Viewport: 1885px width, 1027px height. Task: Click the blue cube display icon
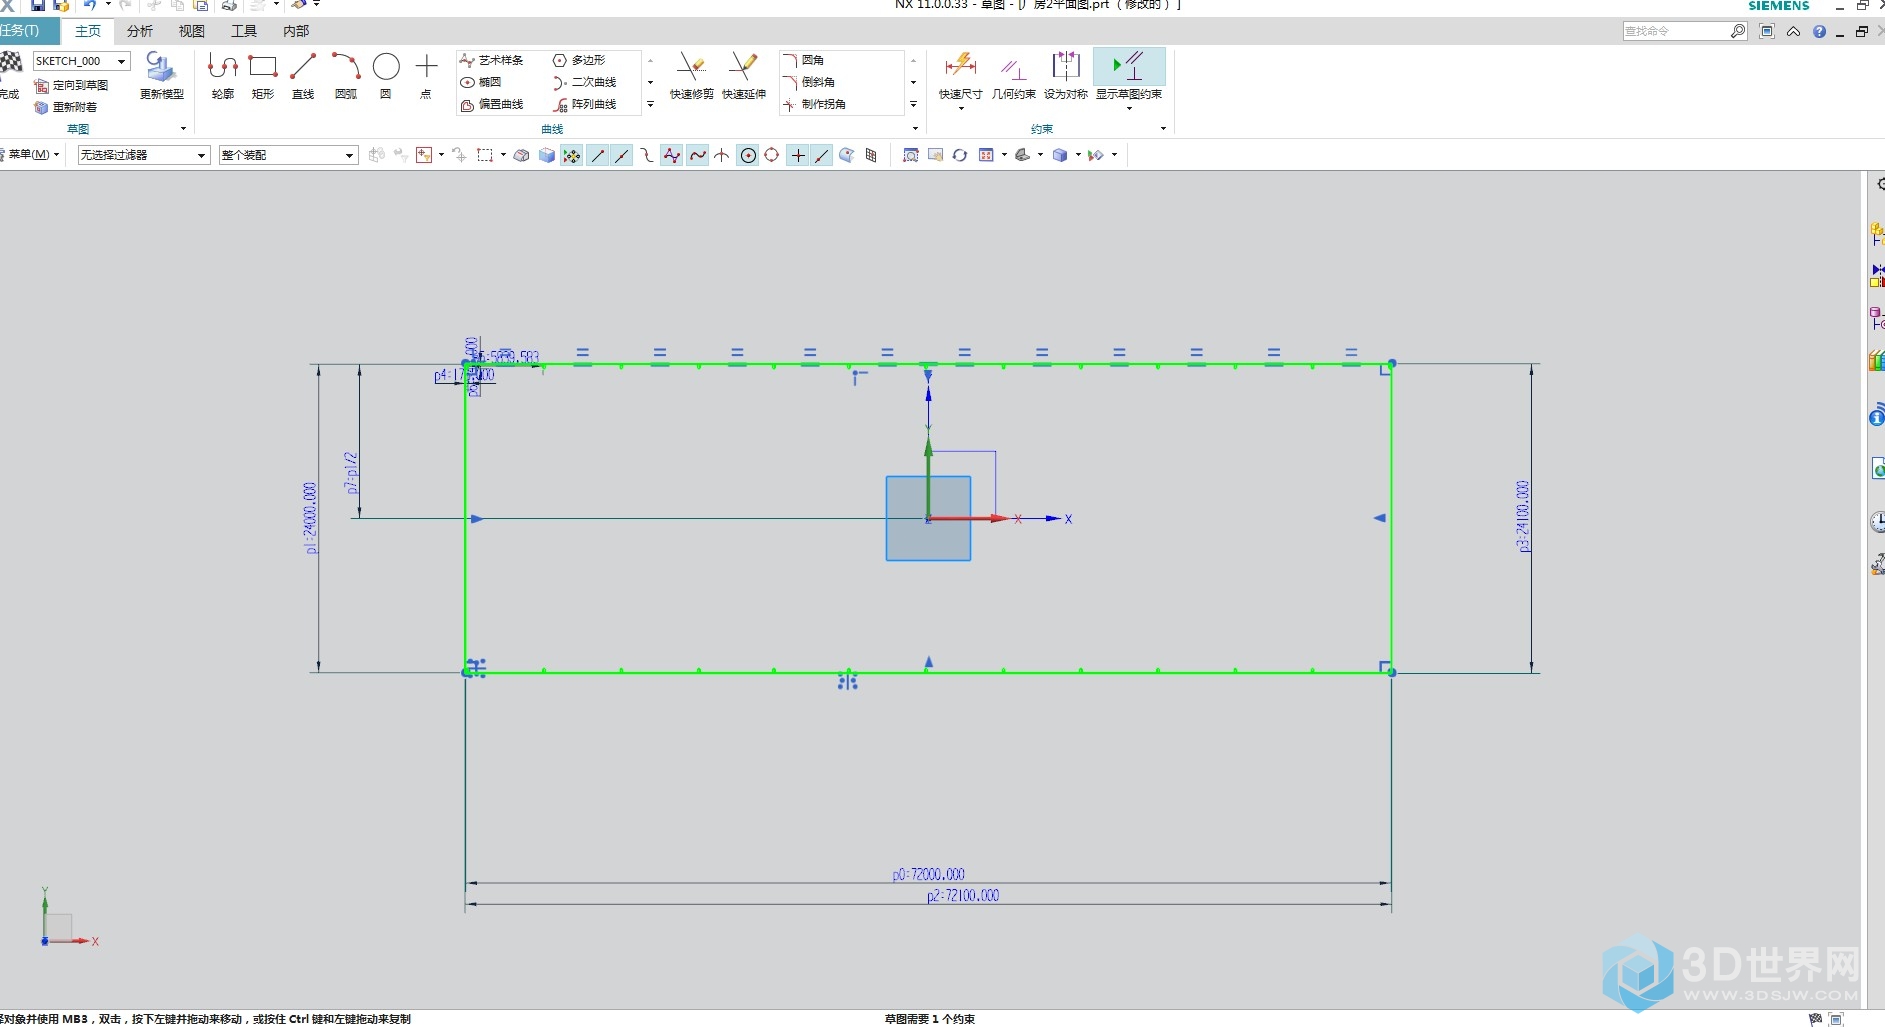[1060, 155]
